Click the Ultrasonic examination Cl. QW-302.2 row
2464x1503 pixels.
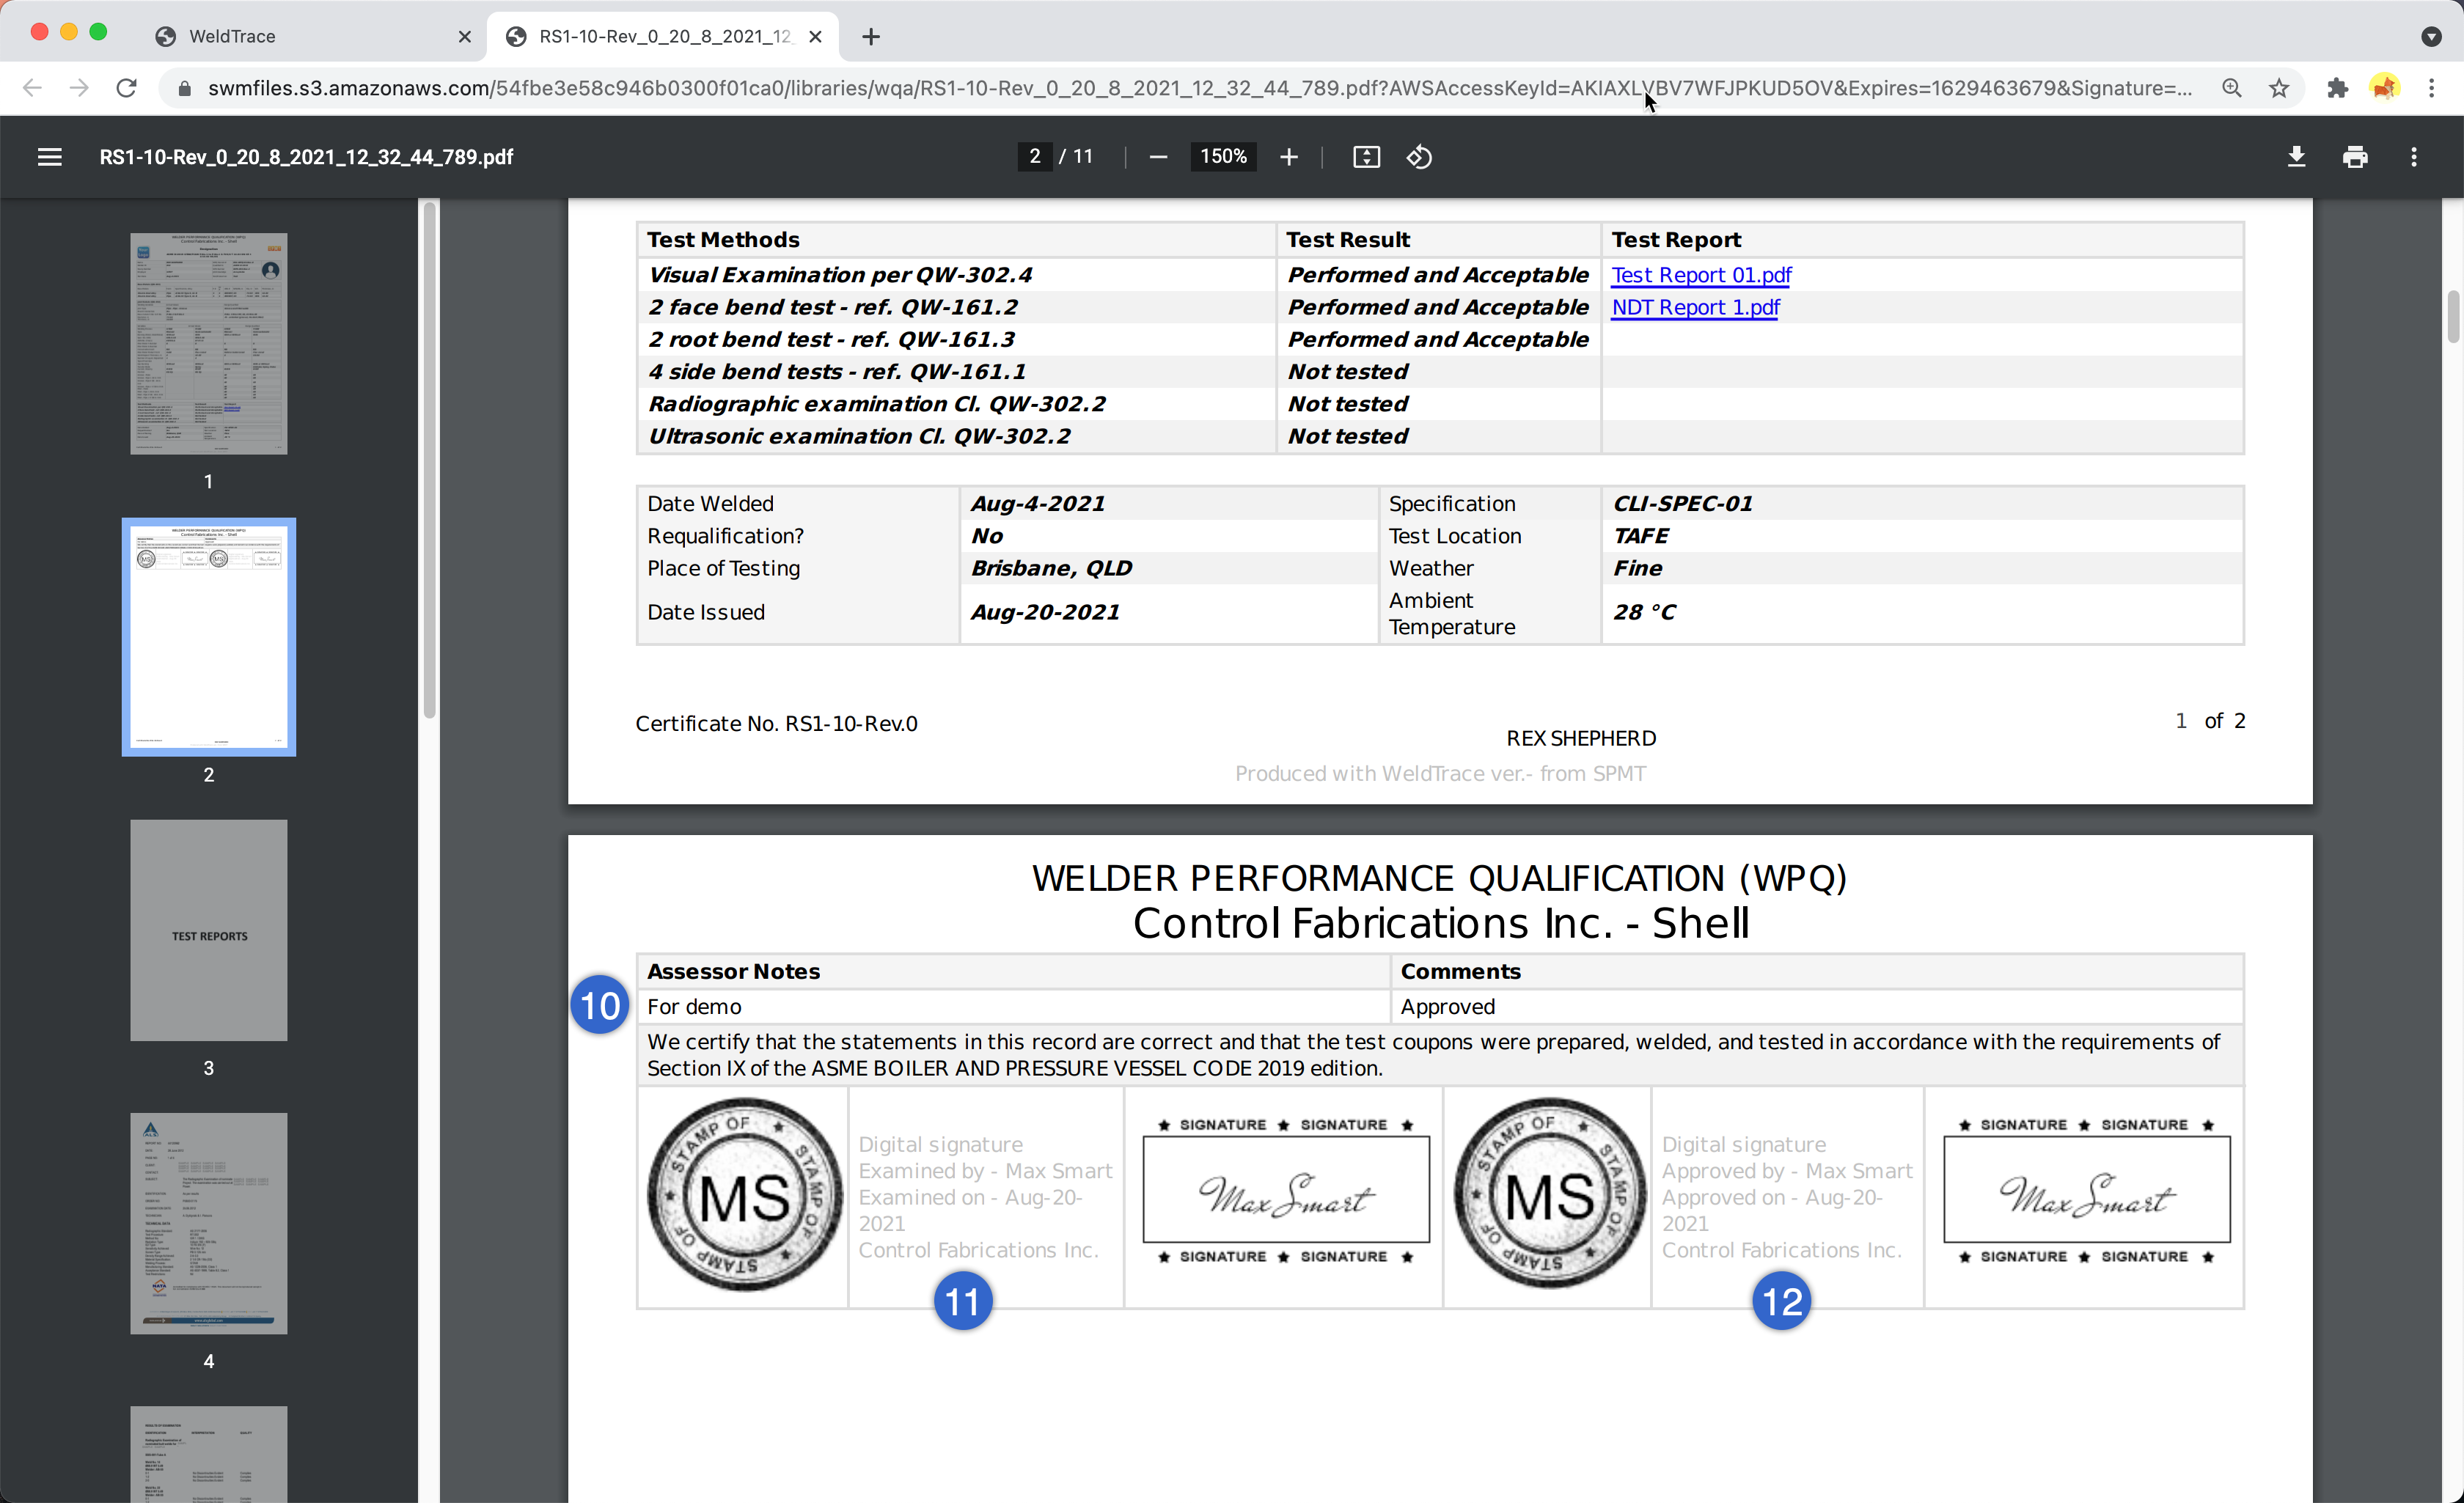tap(1439, 436)
